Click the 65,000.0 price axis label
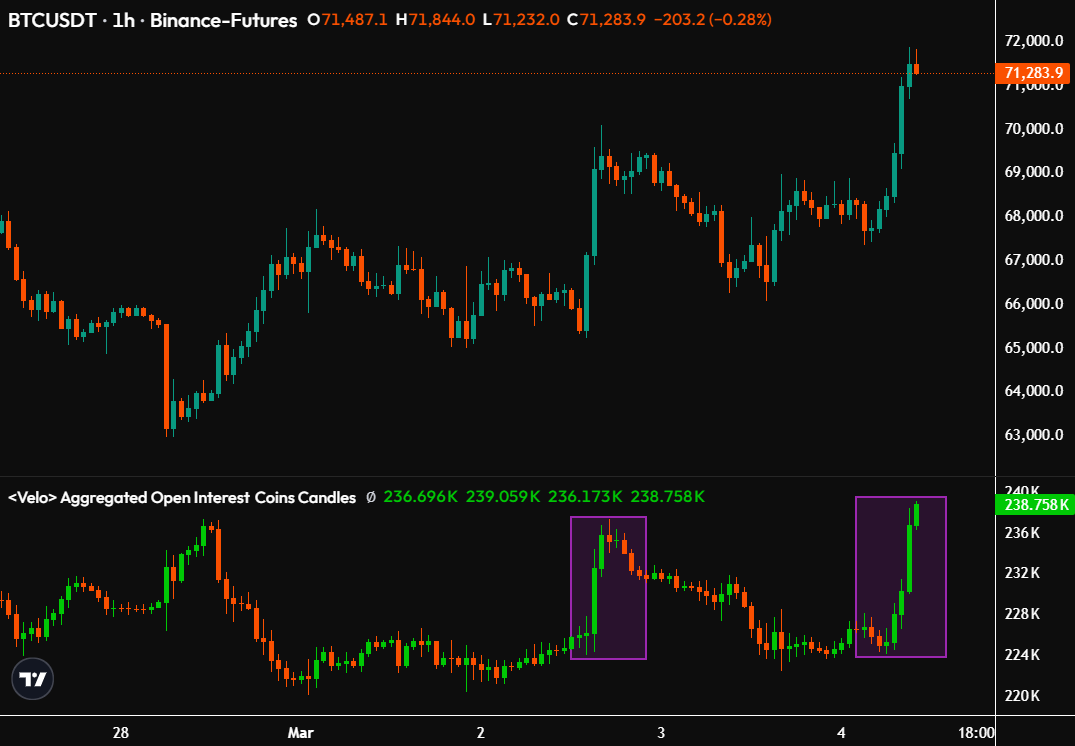The height and width of the screenshot is (746, 1075). (1034, 348)
